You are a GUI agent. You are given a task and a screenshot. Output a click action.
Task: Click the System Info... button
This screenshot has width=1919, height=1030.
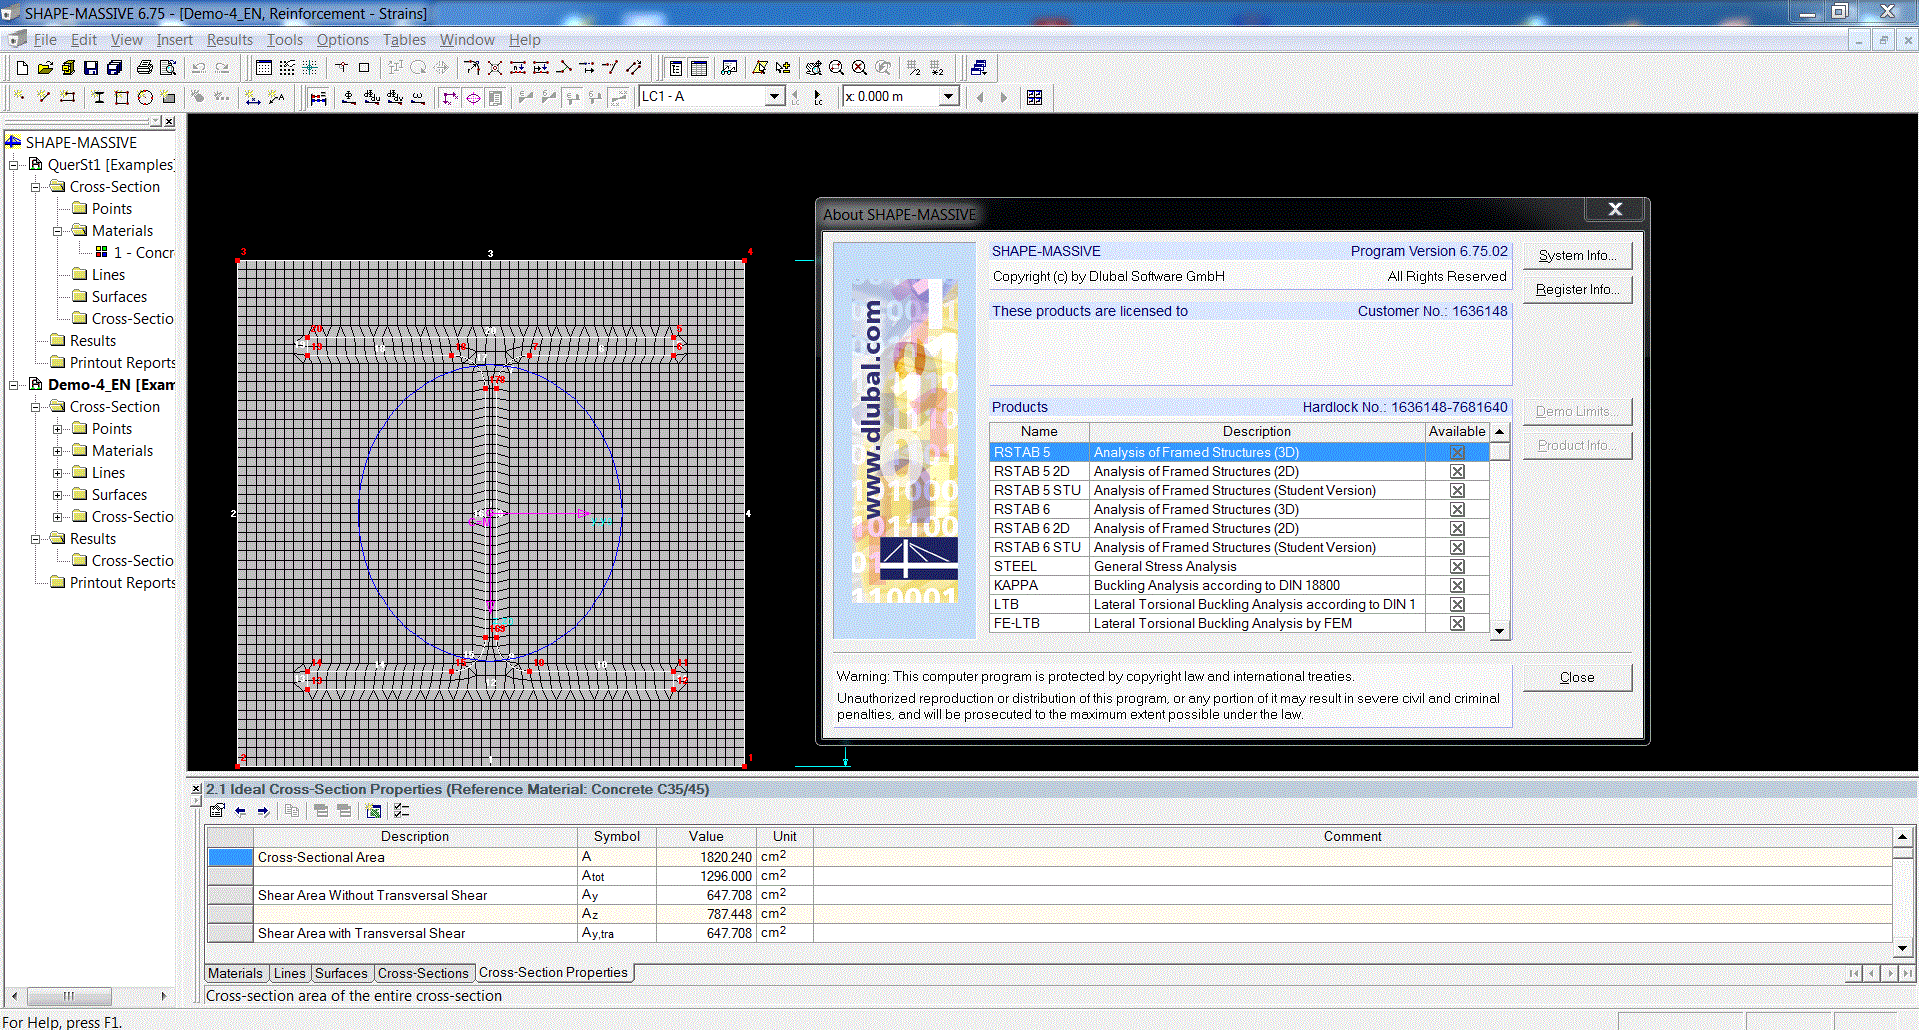[x=1576, y=256]
